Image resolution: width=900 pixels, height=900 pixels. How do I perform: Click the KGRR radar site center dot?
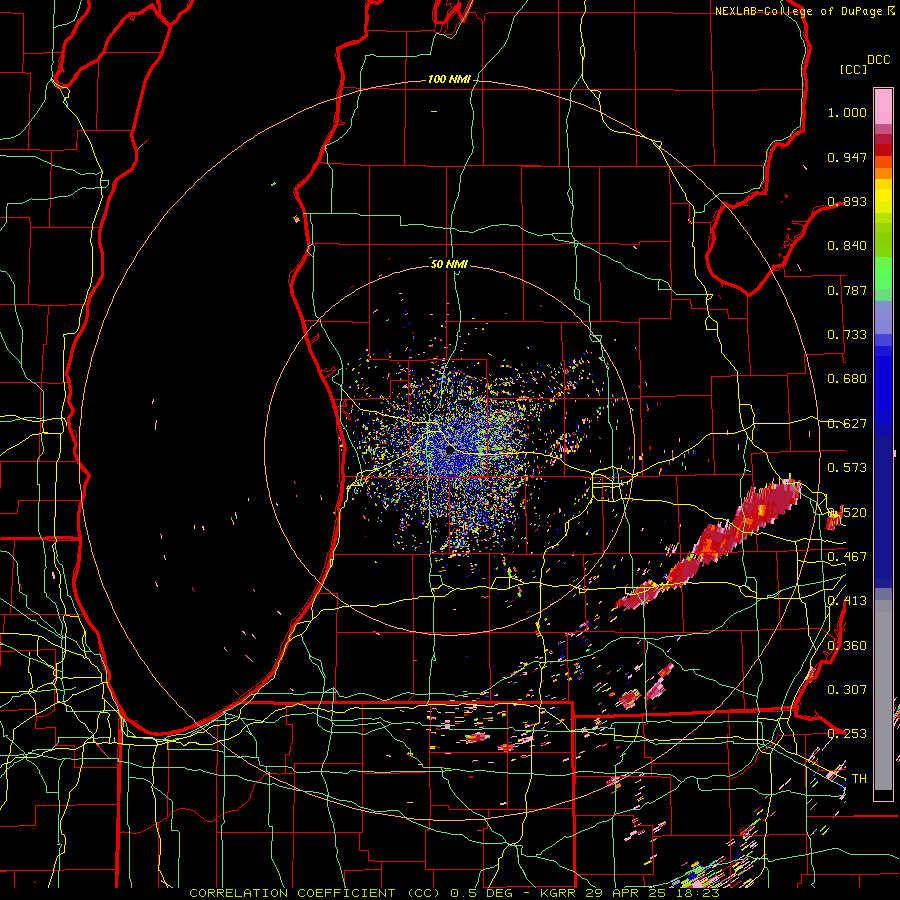tap(449, 451)
